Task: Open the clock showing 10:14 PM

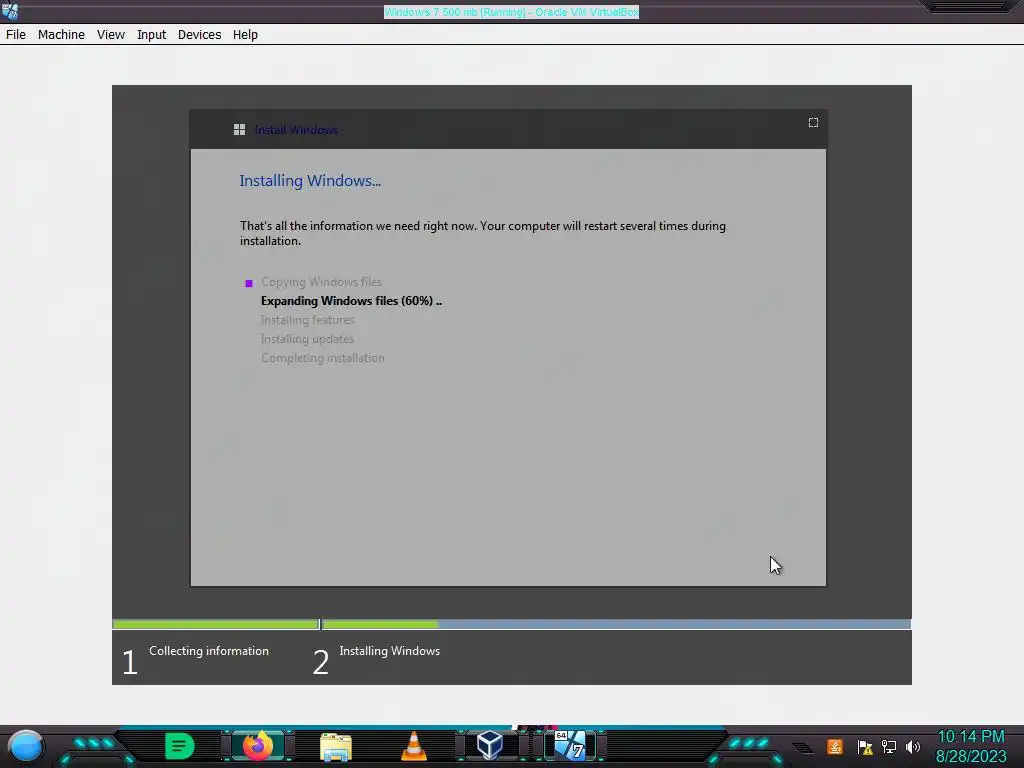Action: click(971, 746)
